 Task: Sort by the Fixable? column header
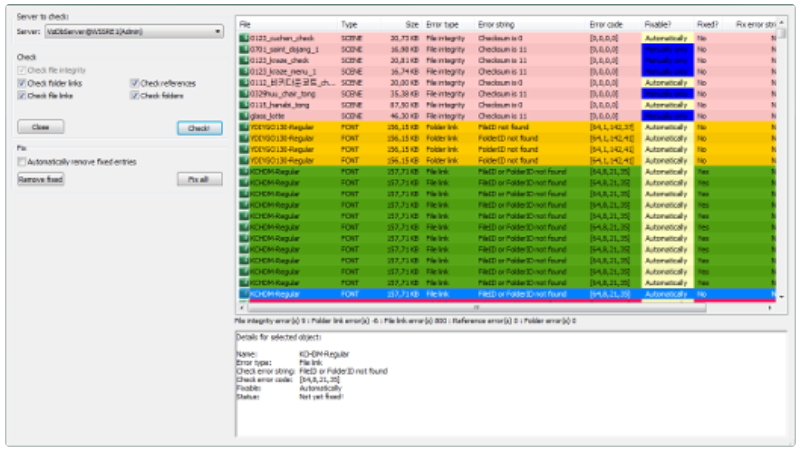(667, 24)
